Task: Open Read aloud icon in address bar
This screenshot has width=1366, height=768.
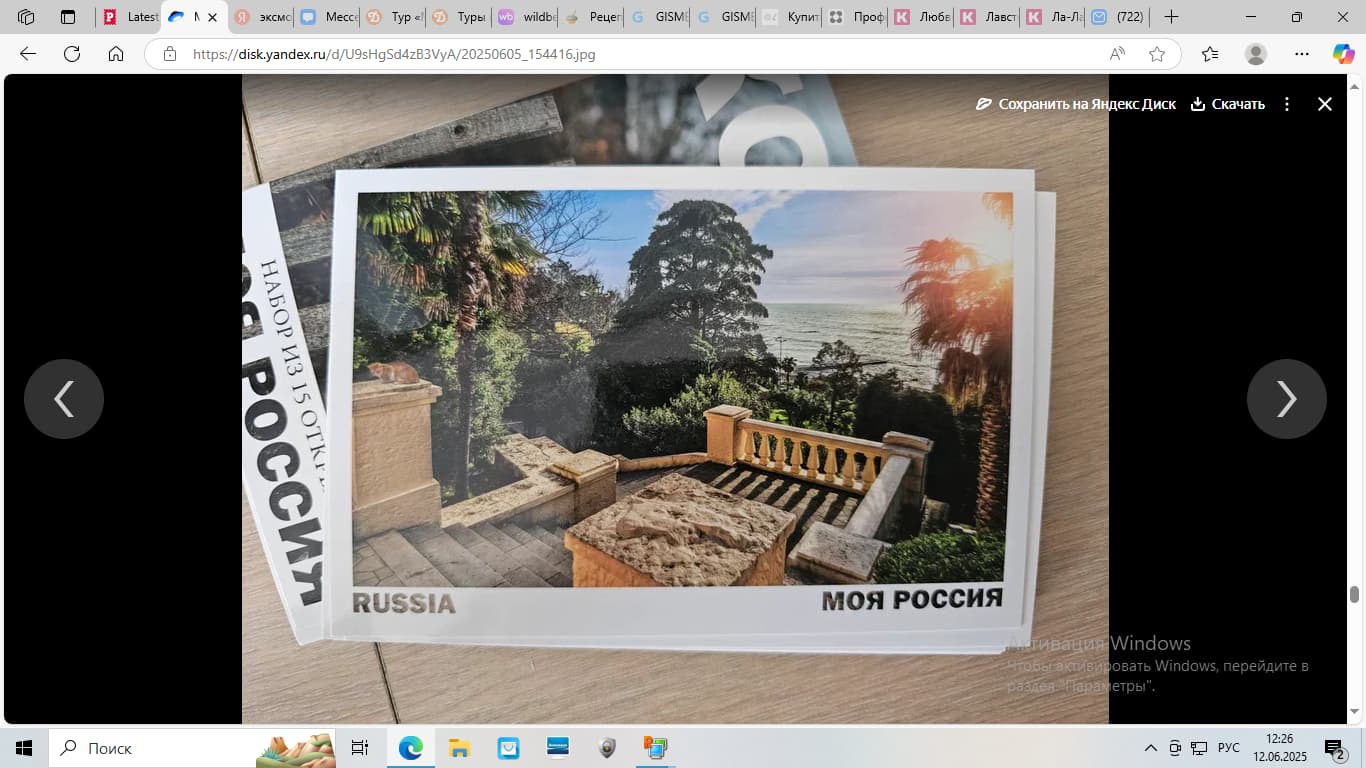Action: (1118, 54)
